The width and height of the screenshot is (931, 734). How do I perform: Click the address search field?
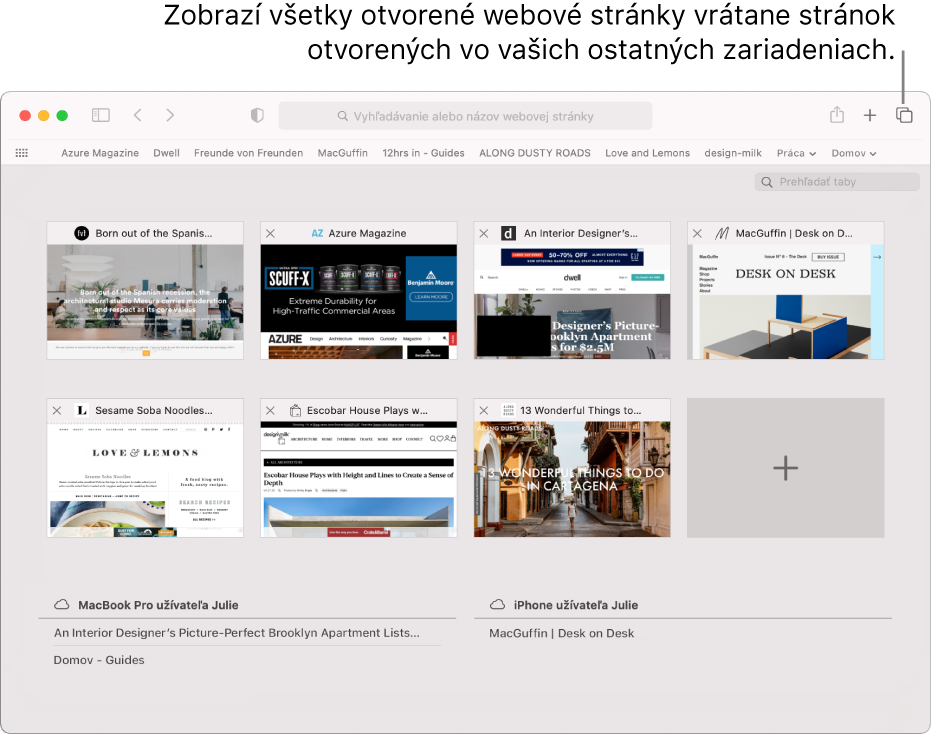(466, 116)
